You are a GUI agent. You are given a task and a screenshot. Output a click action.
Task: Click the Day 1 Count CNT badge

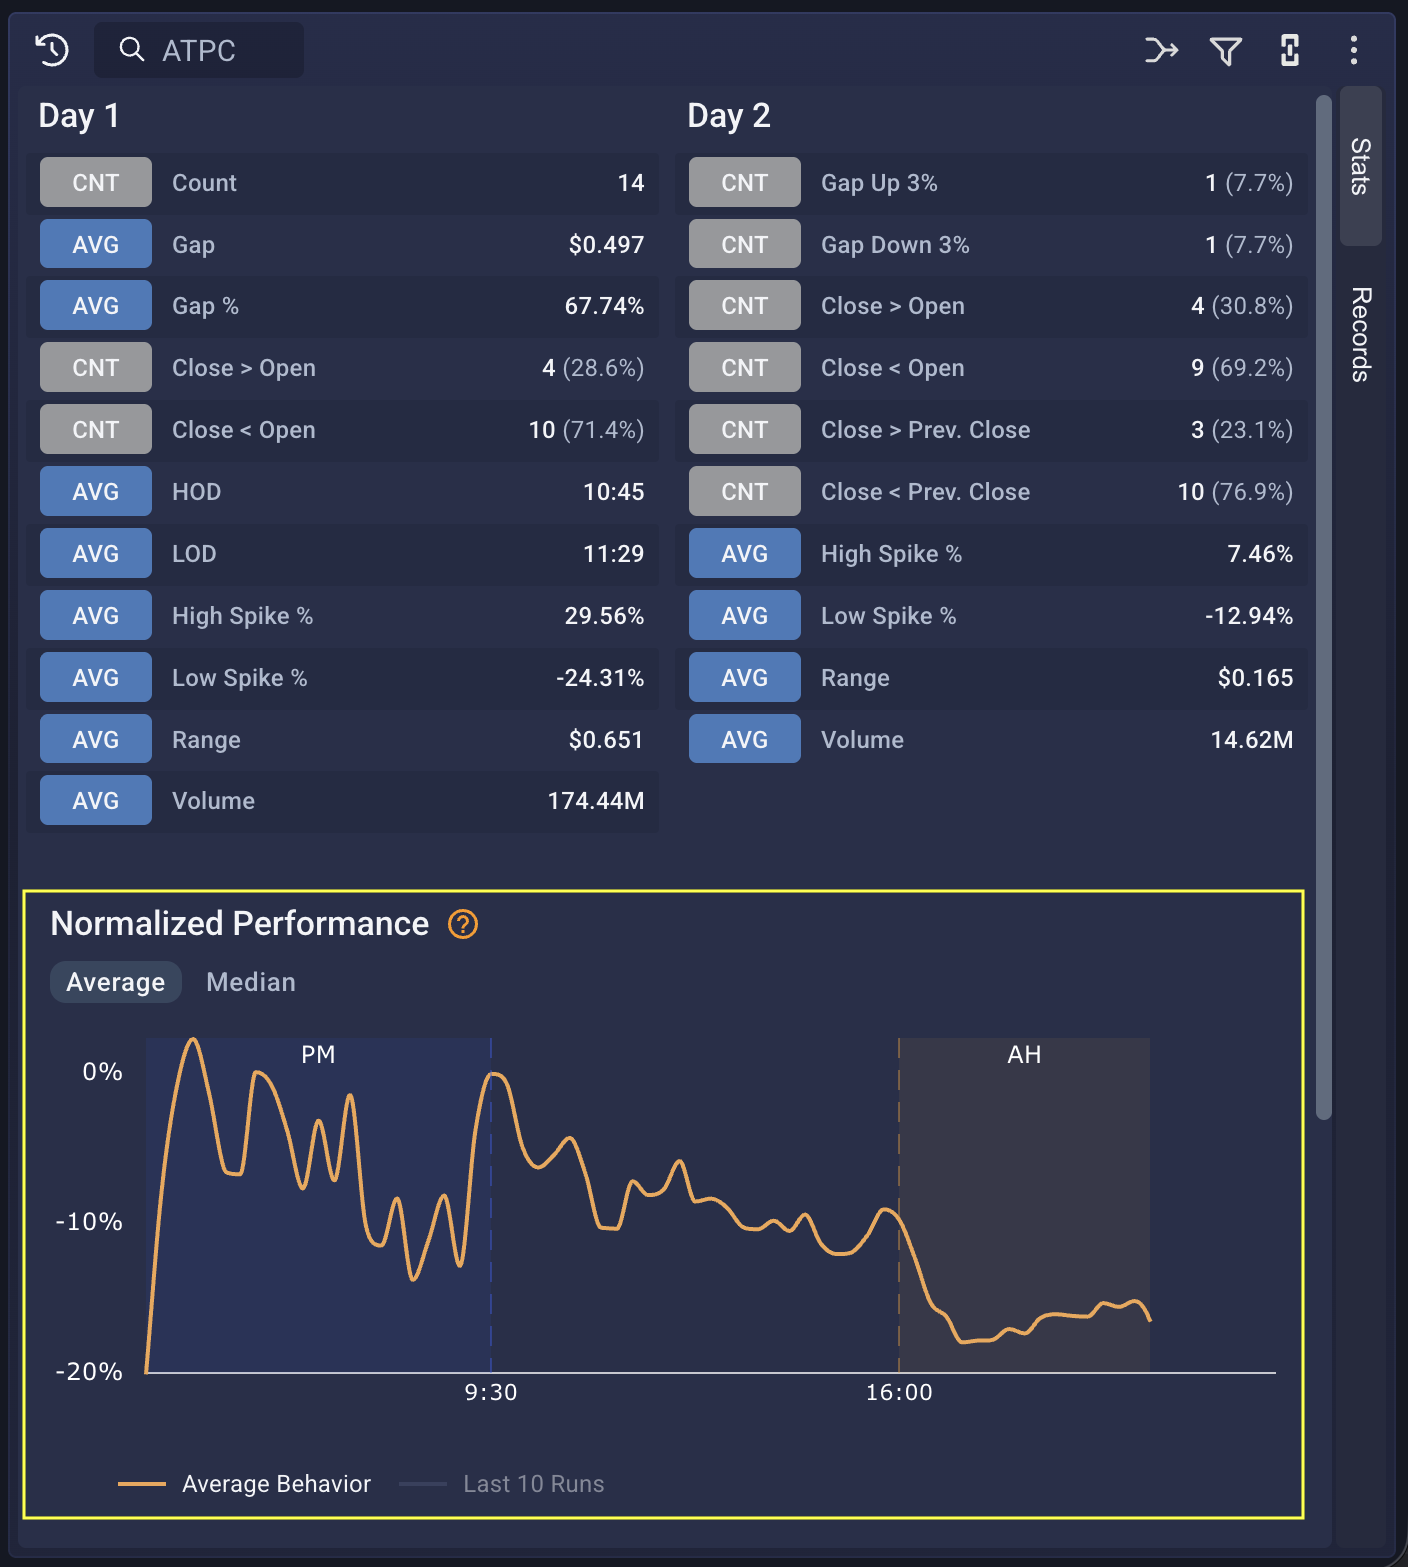tap(96, 183)
